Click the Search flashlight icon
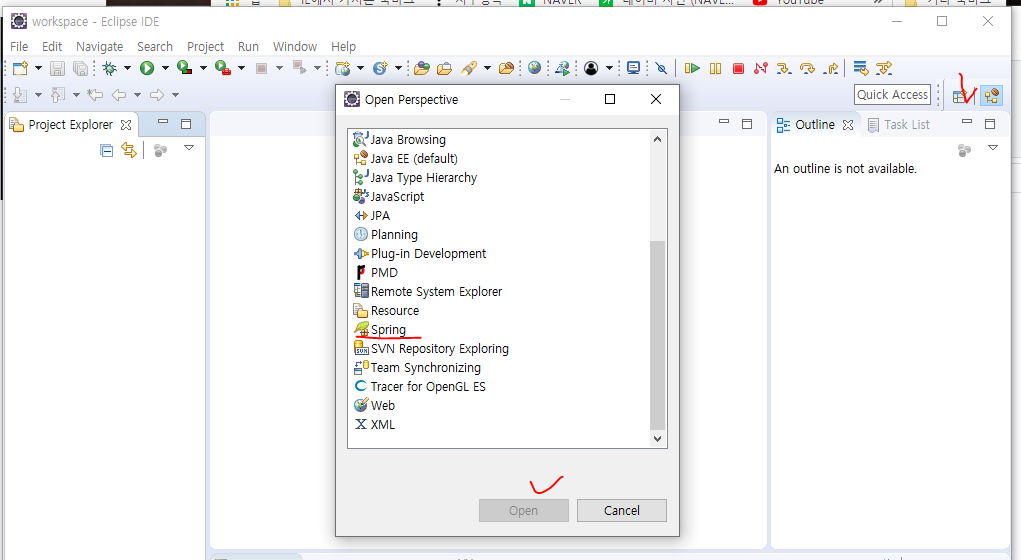Image resolution: width=1021 pixels, height=560 pixels. pyautogui.click(x=469, y=68)
